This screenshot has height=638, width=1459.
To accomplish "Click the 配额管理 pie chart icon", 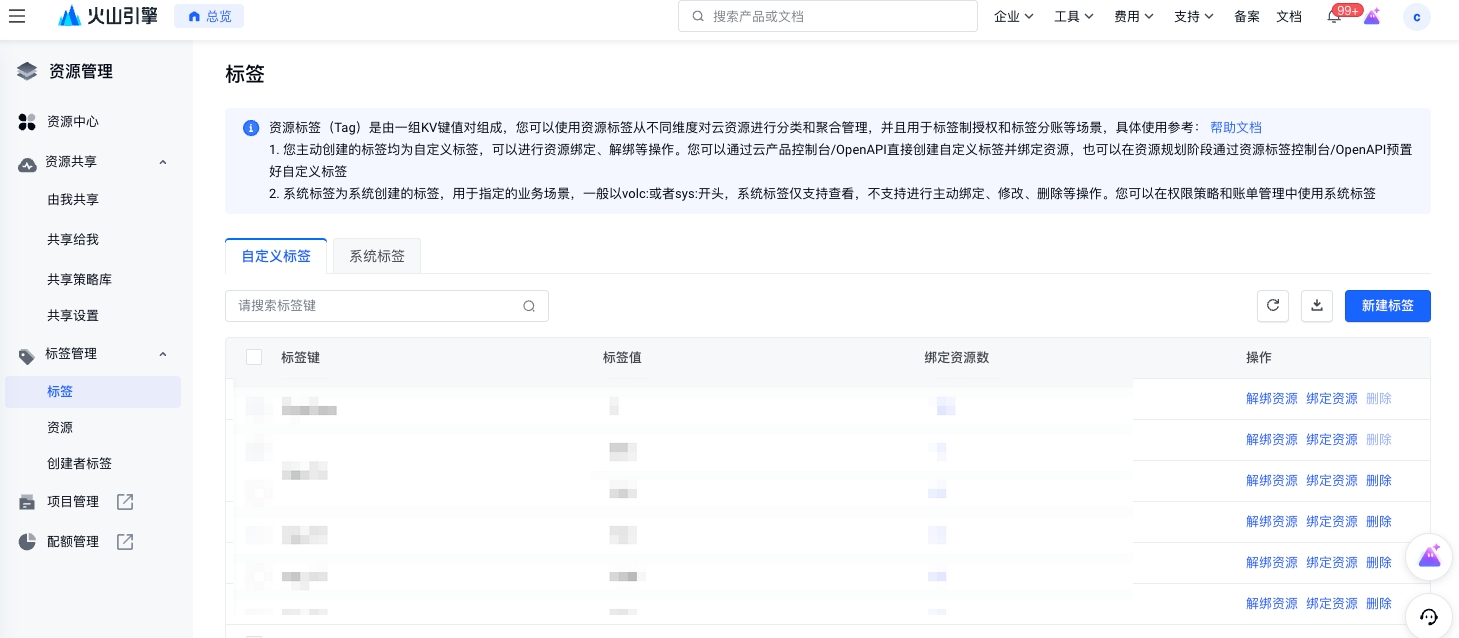I will point(27,542).
